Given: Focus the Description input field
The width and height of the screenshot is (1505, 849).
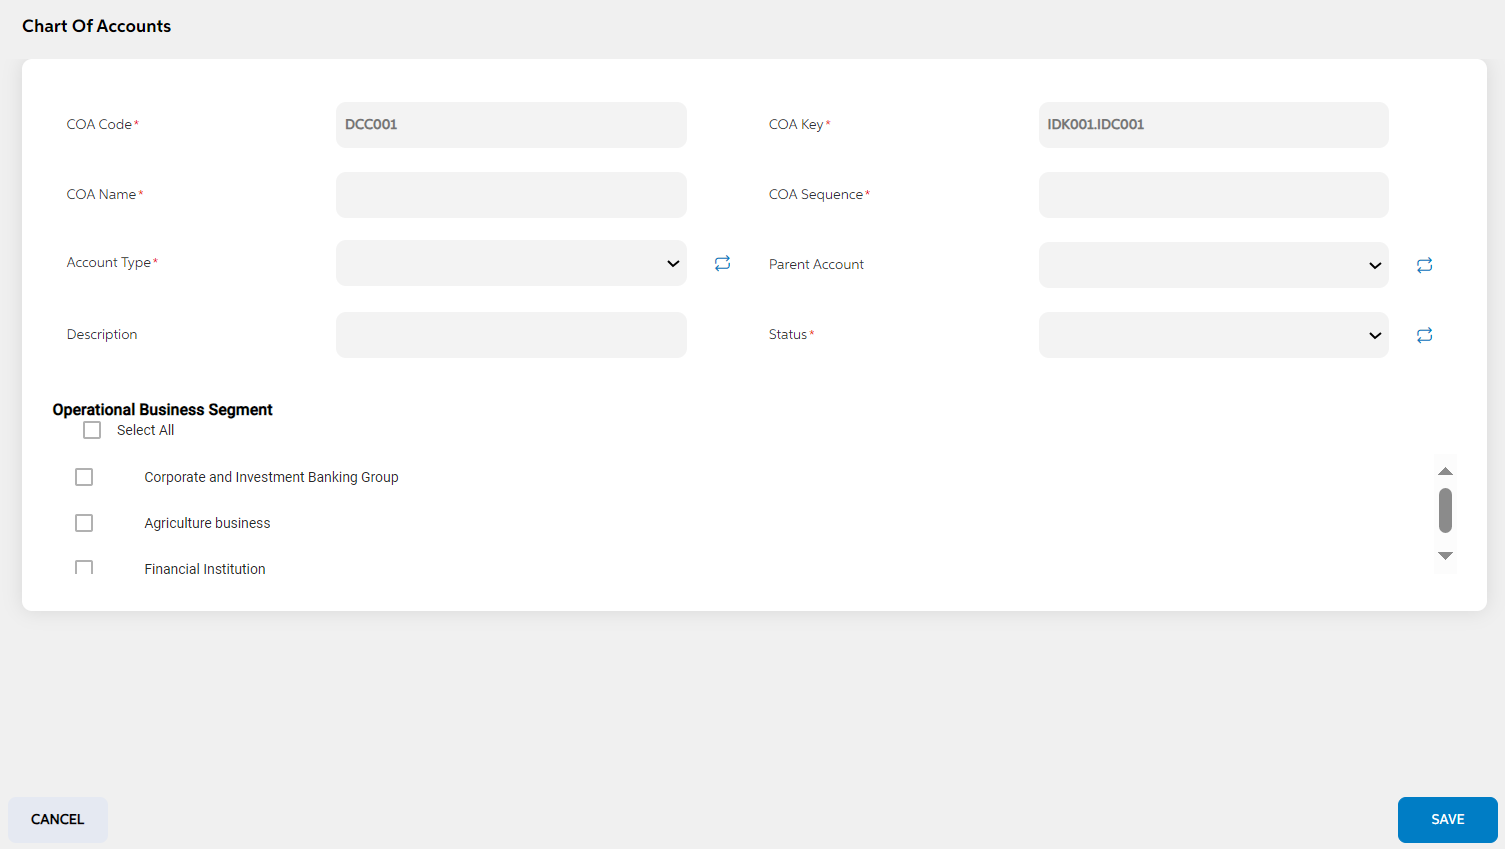Looking at the screenshot, I should (511, 335).
